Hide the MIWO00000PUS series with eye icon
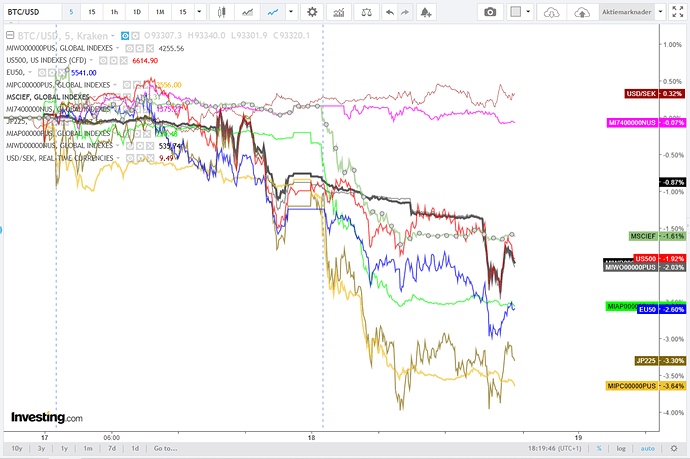The image size is (690, 459). coord(129,48)
